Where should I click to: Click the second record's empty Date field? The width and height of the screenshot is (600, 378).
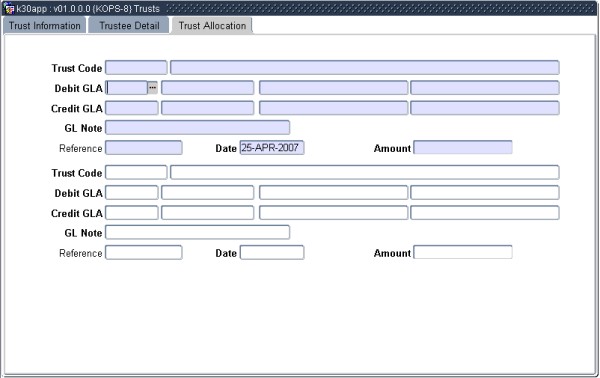click(272, 253)
